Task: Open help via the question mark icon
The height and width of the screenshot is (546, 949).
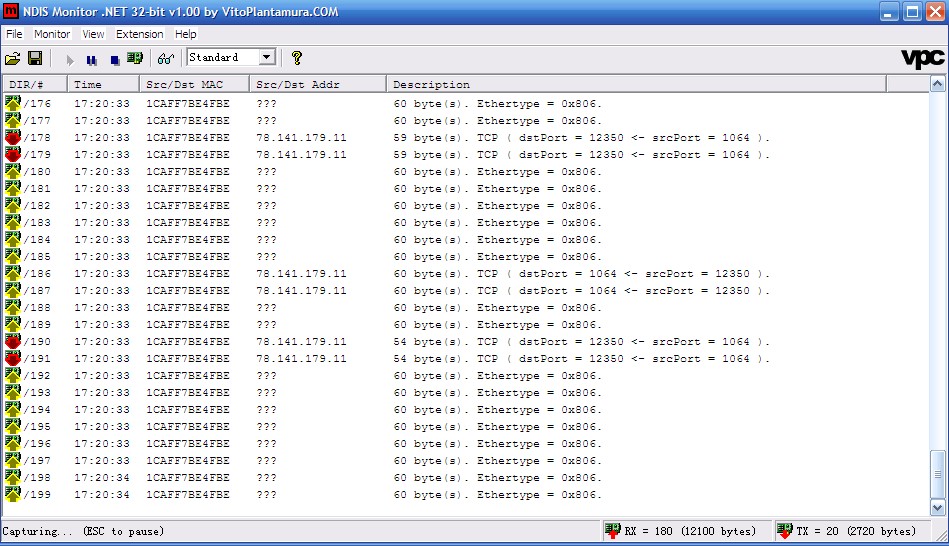Action: [297, 58]
